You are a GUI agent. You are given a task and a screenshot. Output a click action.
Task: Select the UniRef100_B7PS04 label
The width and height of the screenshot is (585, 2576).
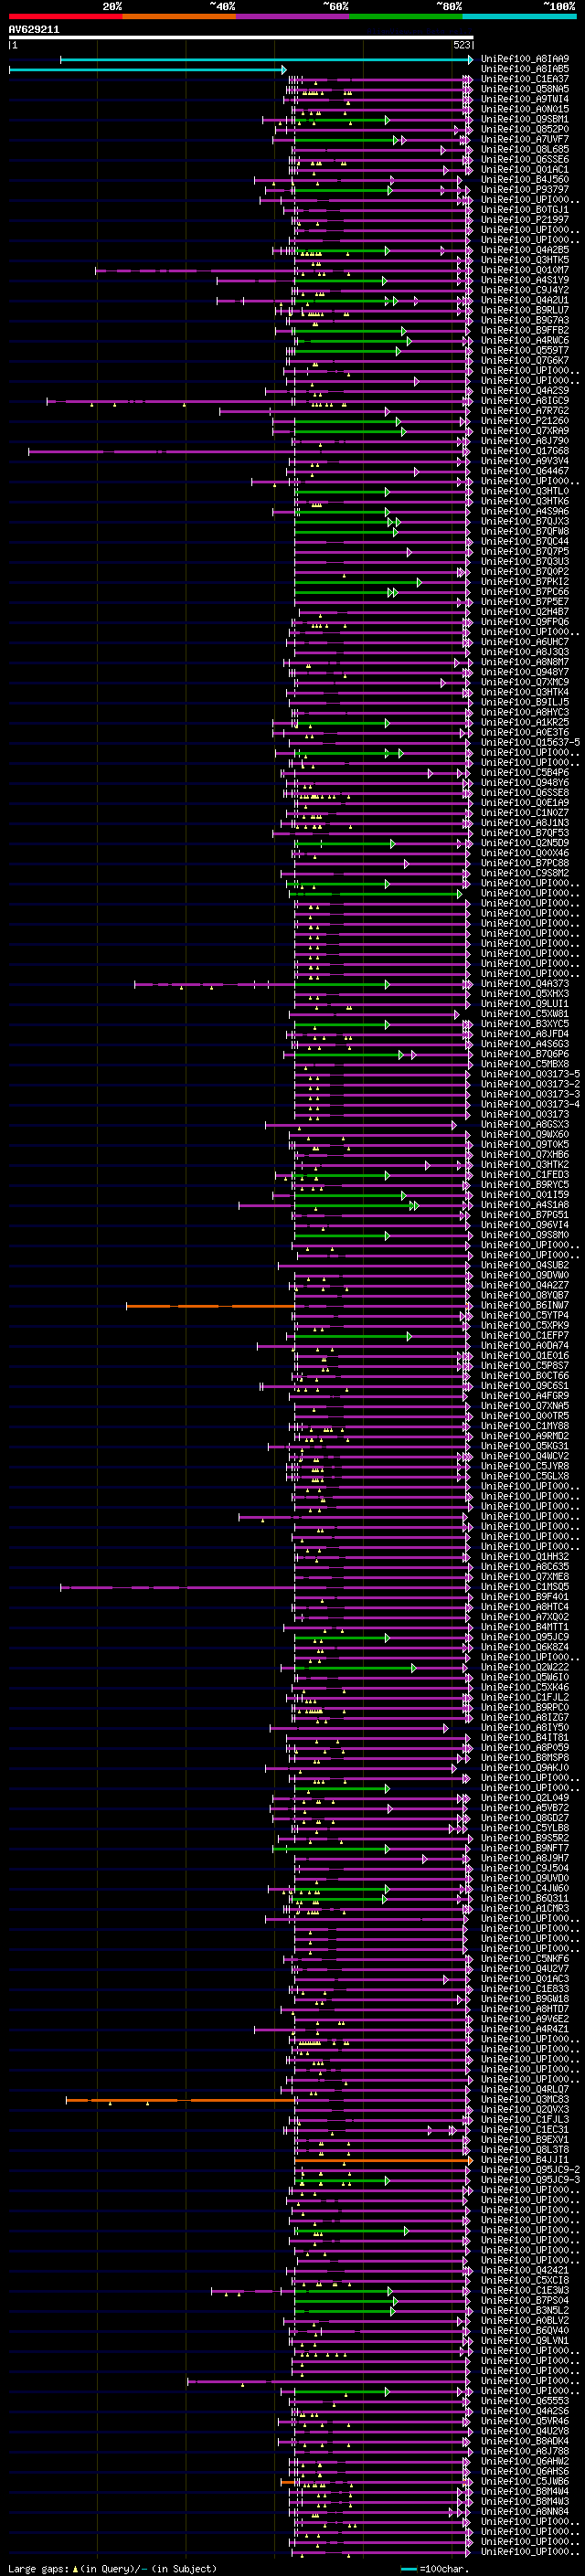point(525,2300)
